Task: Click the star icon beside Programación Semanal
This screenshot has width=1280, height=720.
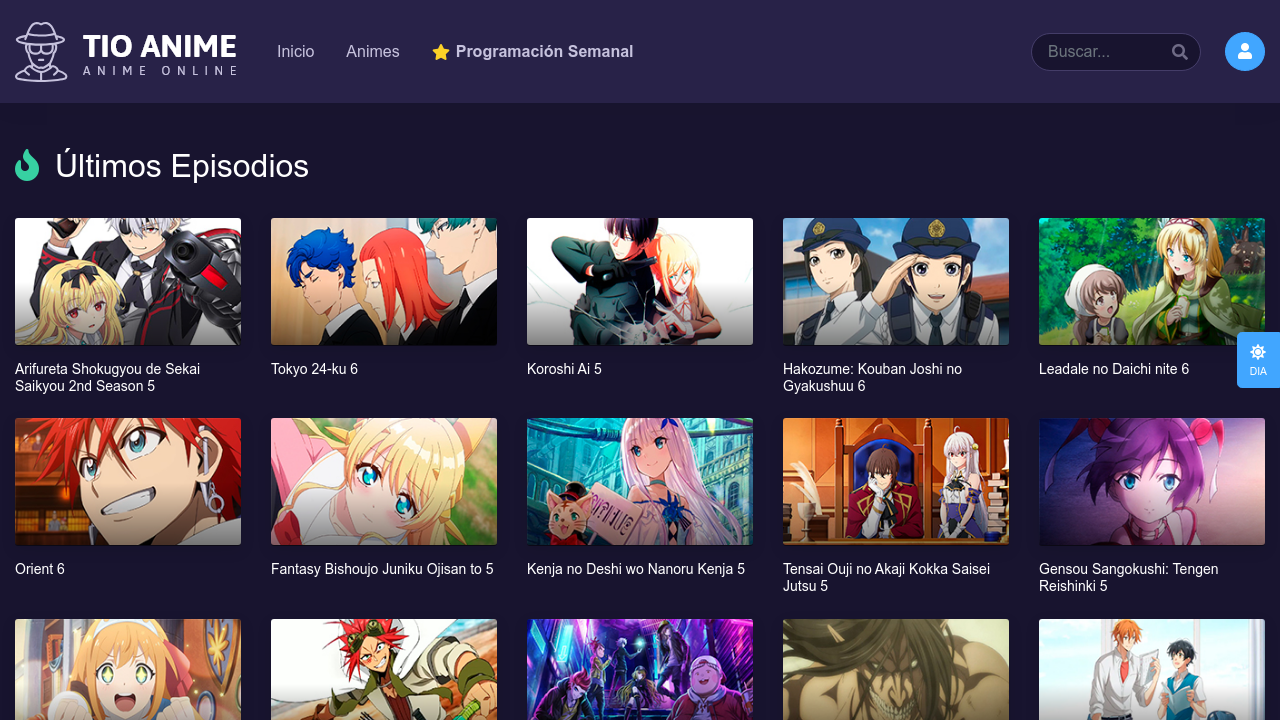Action: click(441, 52)
